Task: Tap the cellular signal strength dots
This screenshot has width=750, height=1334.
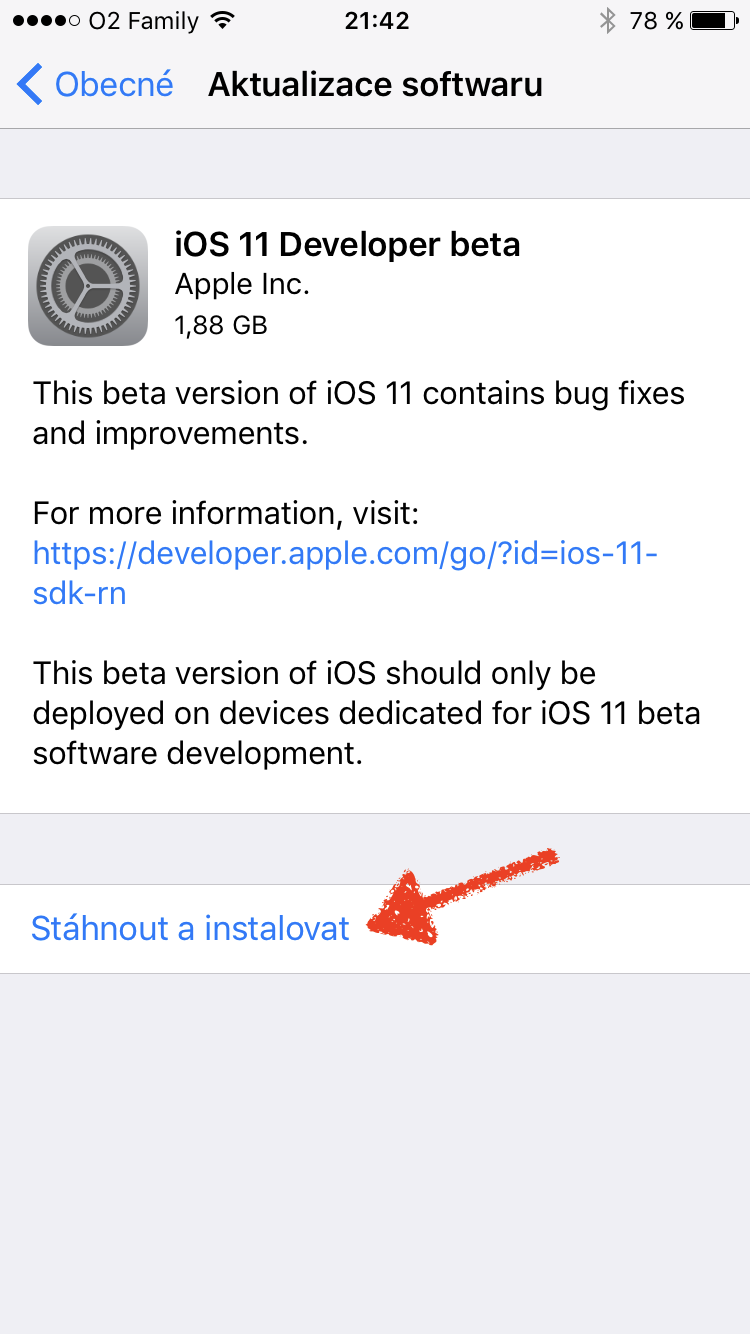Action: coord(44,21)
